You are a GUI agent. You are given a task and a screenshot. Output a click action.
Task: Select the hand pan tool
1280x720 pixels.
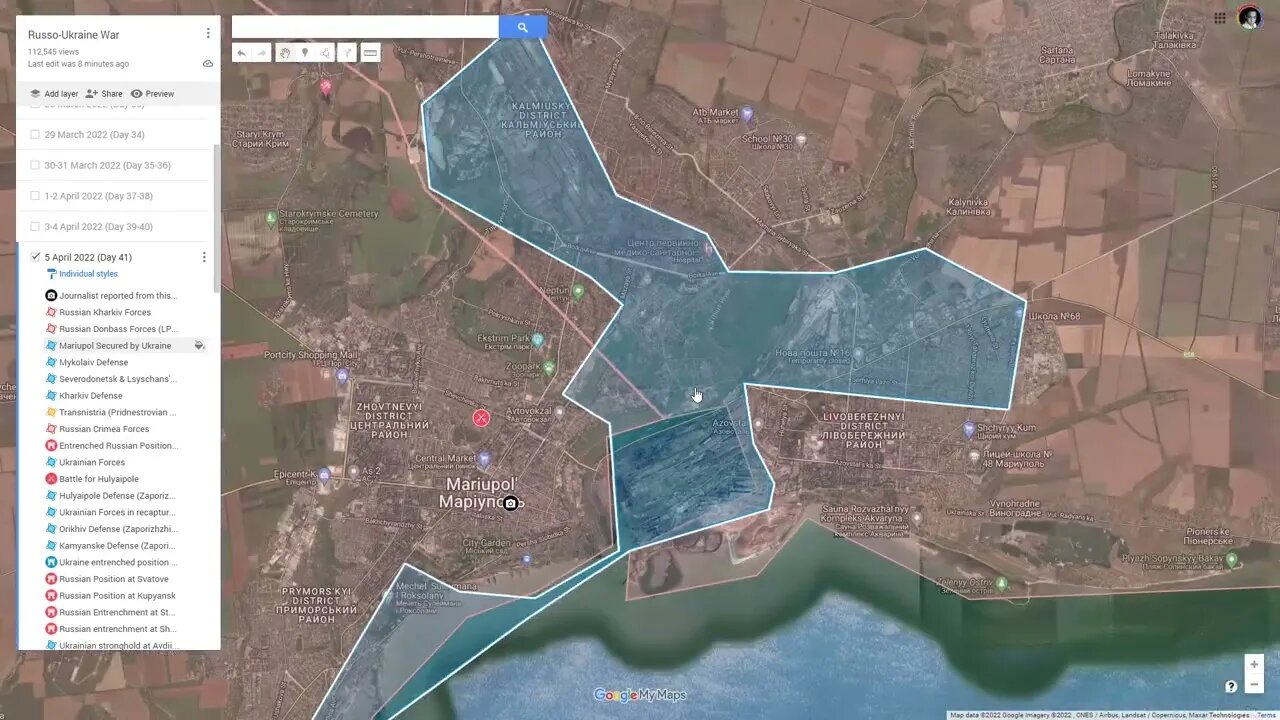(285, 53)
